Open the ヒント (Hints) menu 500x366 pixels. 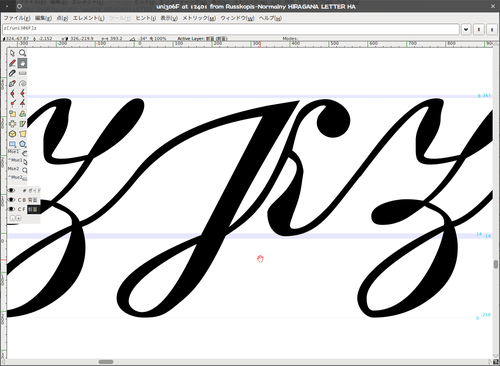(x=146, y=18)
